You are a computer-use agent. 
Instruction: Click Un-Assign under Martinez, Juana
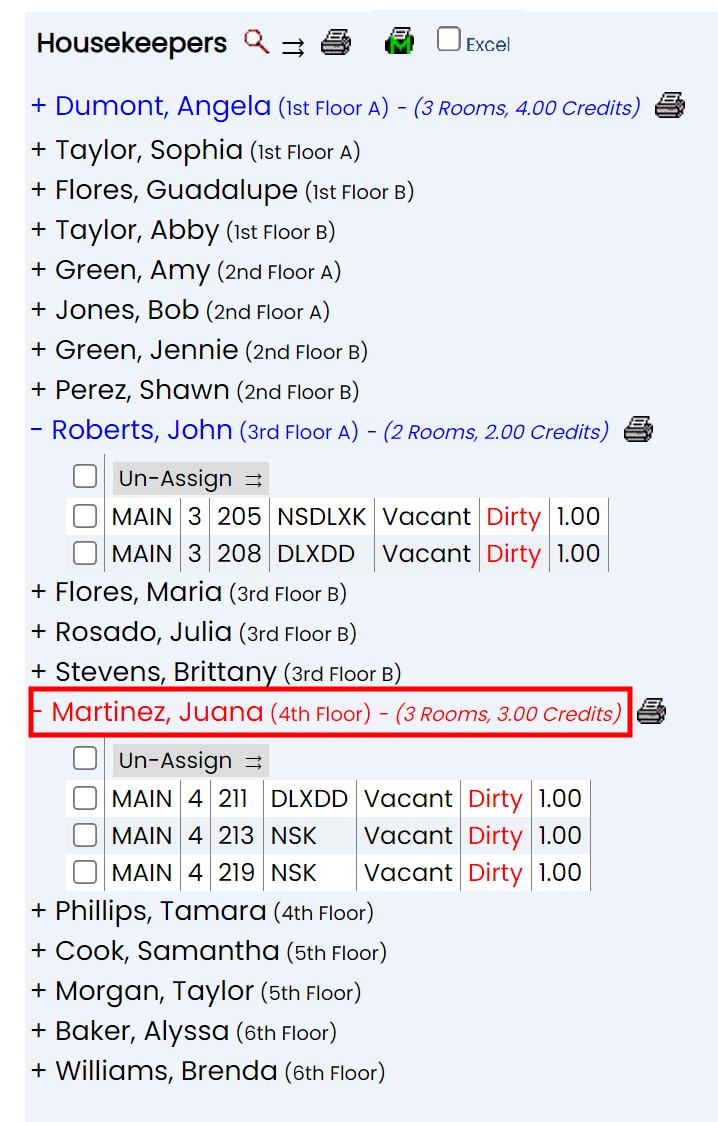[x=189, y=761]
